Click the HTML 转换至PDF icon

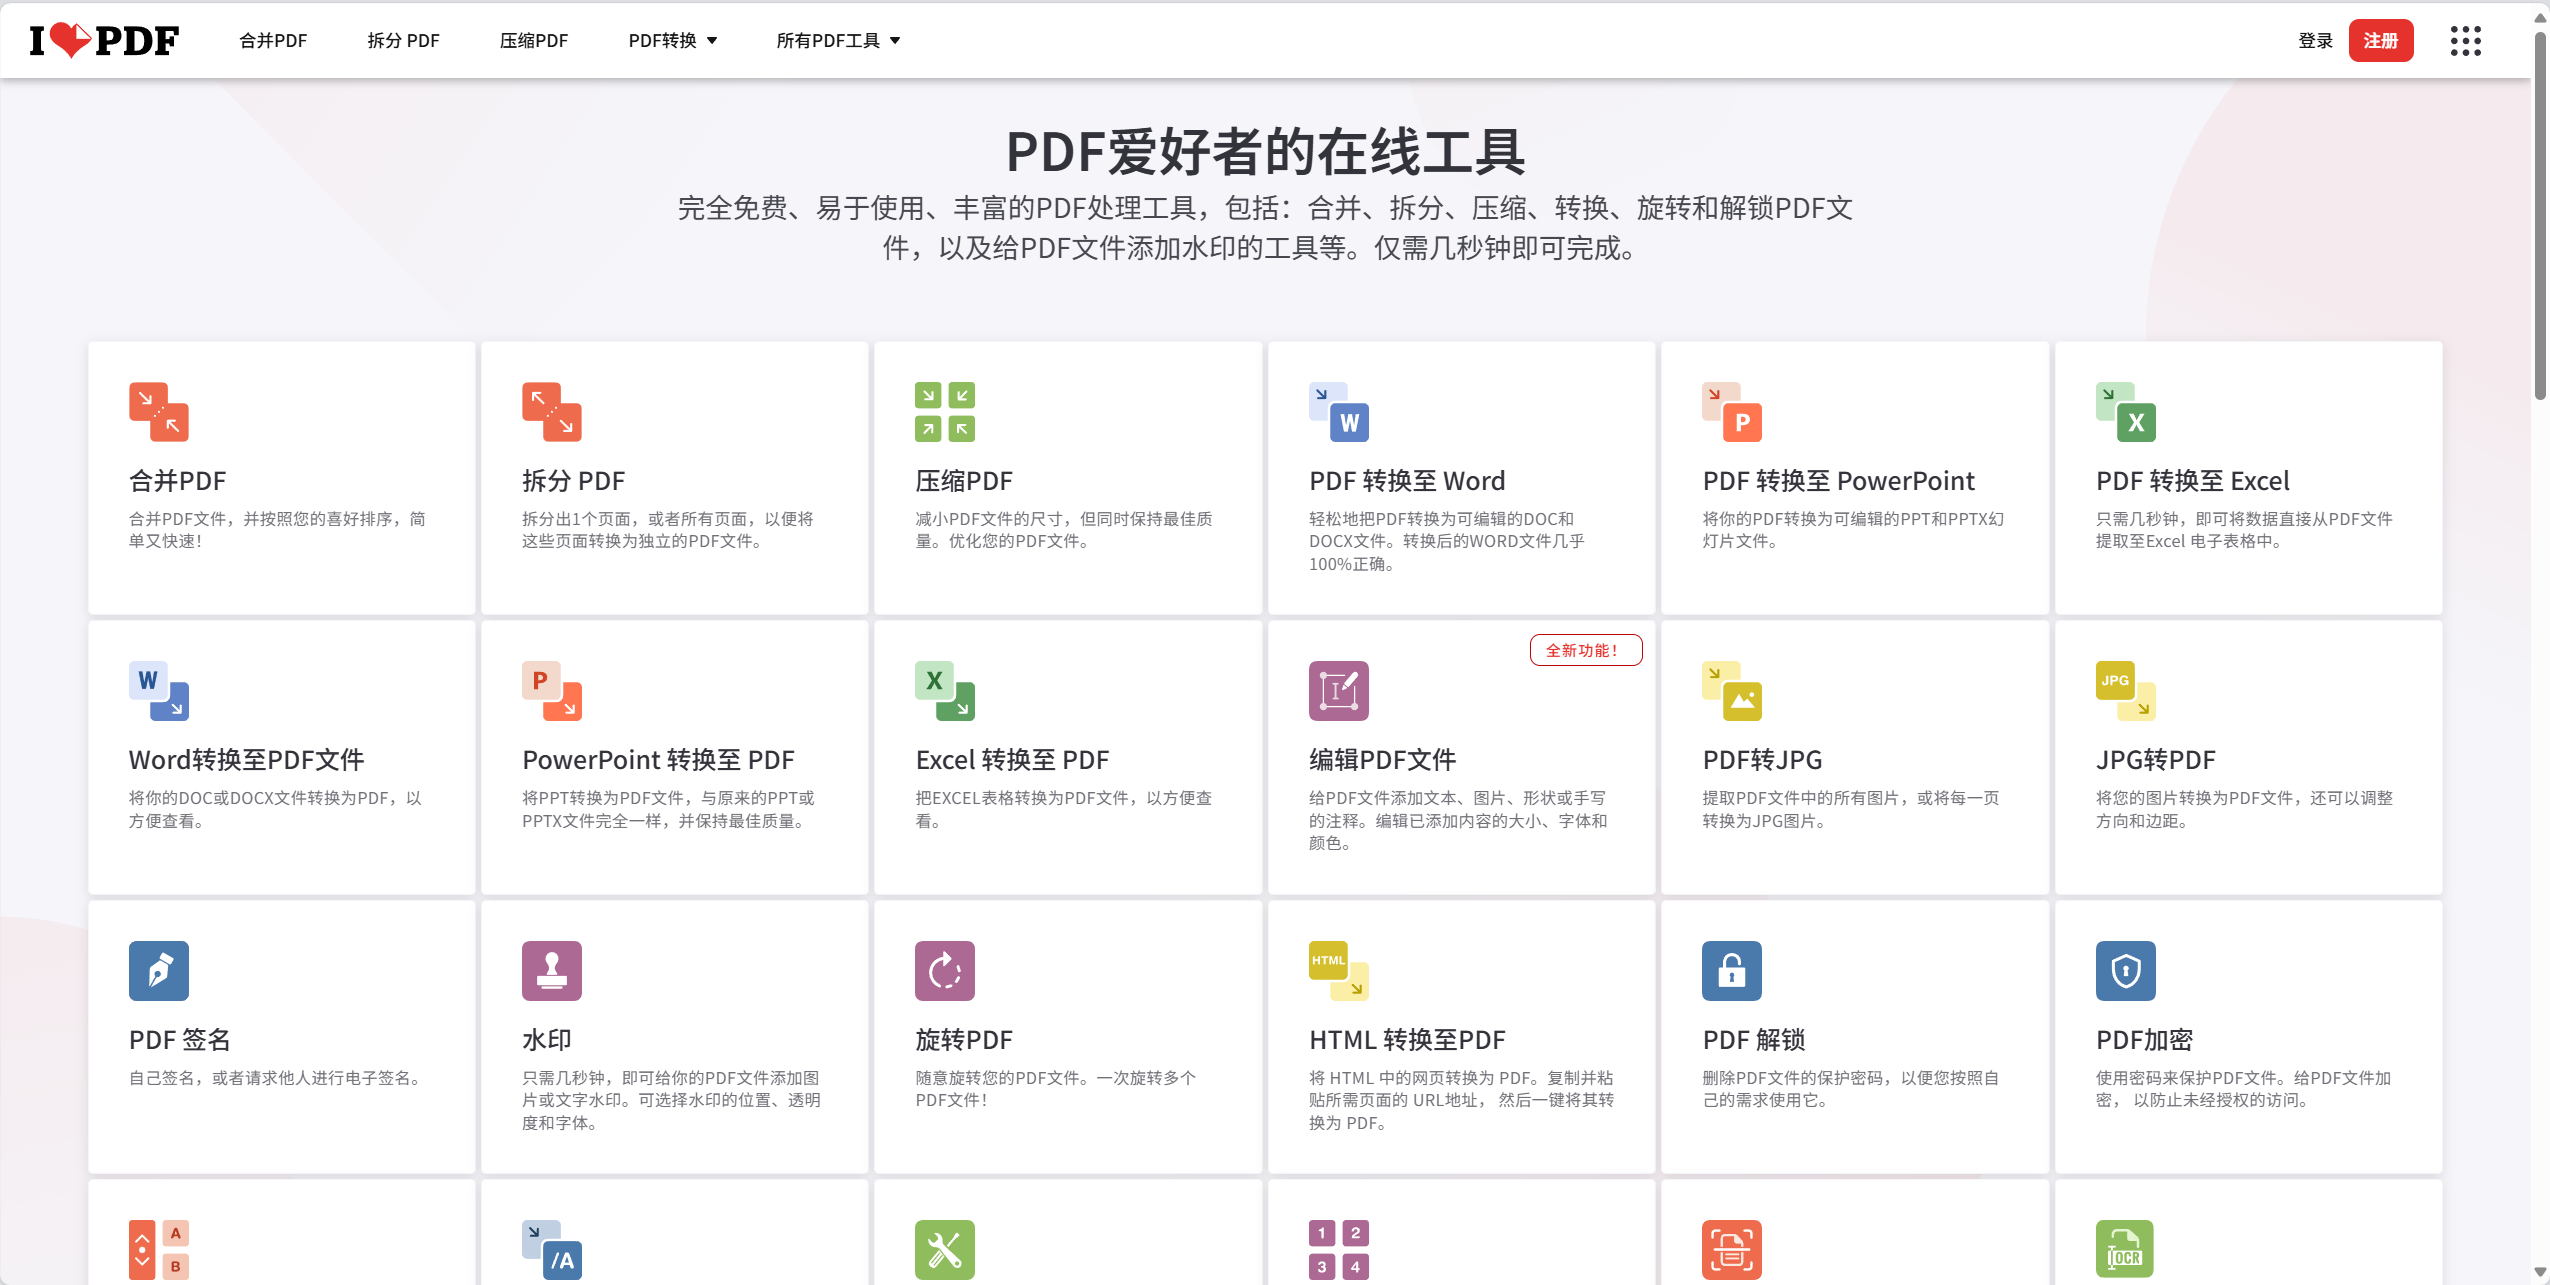coord(1339,971)
